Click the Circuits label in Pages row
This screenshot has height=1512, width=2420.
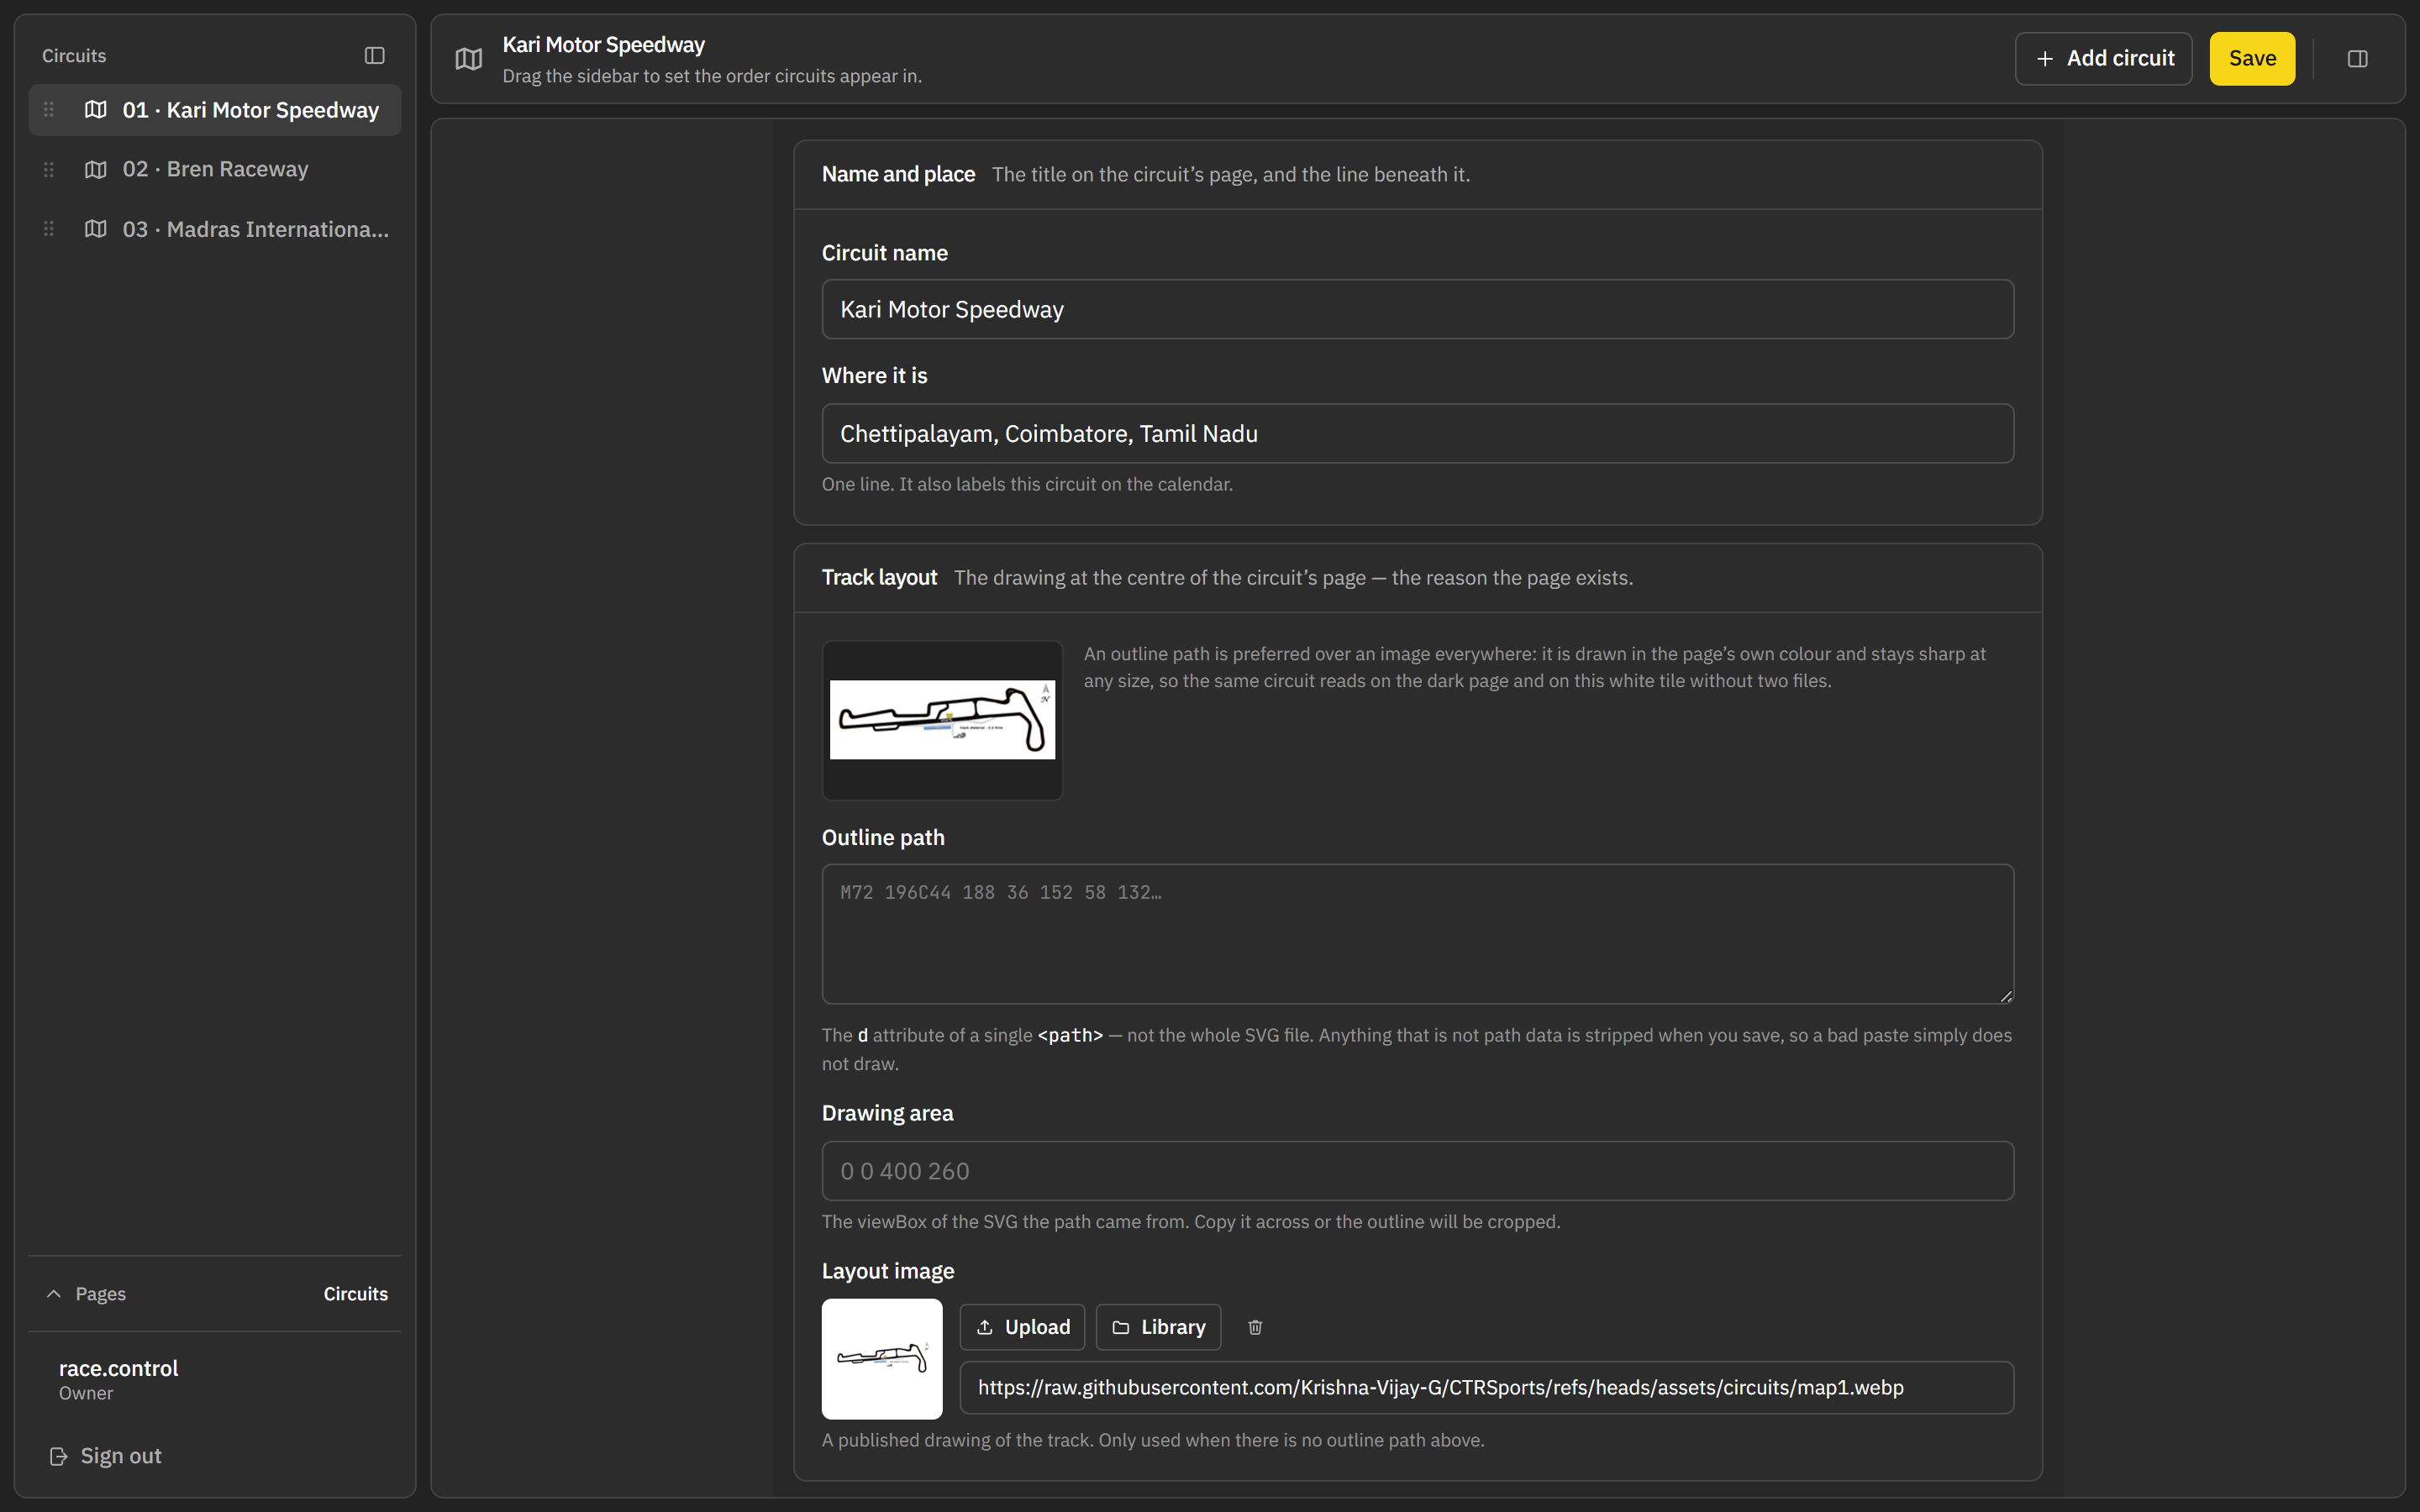tap(355, 1294)
